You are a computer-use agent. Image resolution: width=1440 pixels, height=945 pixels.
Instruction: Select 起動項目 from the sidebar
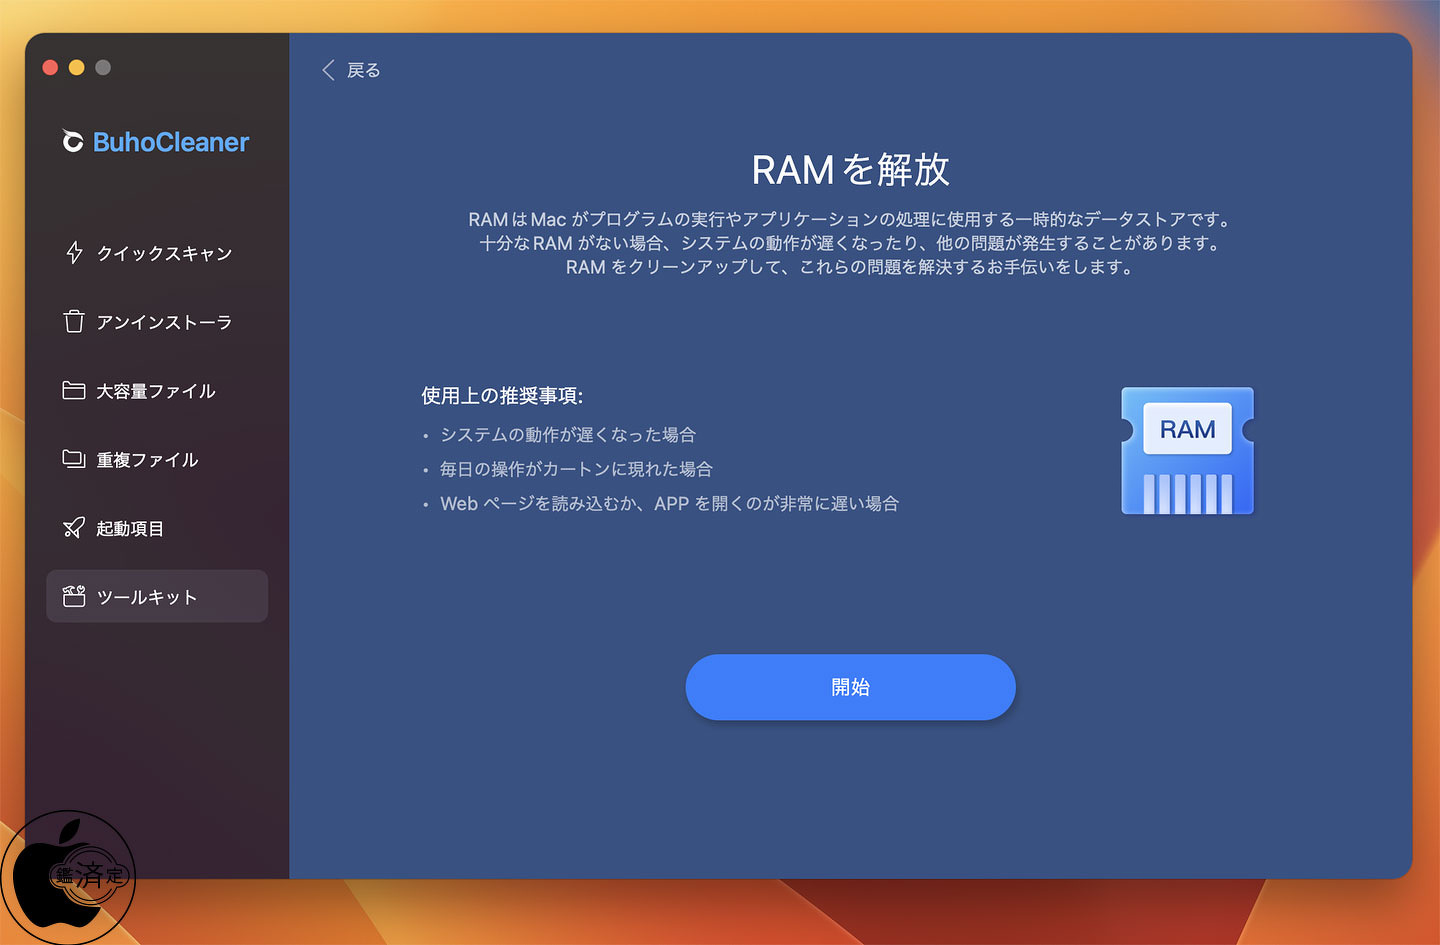click(x=130, y=529)
